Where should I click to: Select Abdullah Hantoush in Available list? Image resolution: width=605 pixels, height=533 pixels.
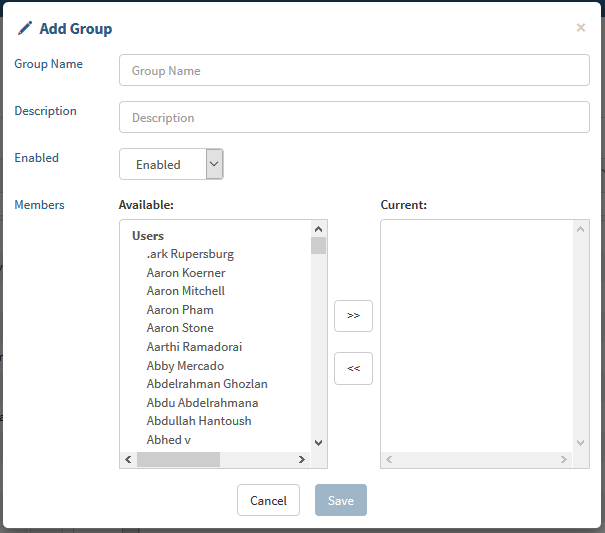(199, 421)
